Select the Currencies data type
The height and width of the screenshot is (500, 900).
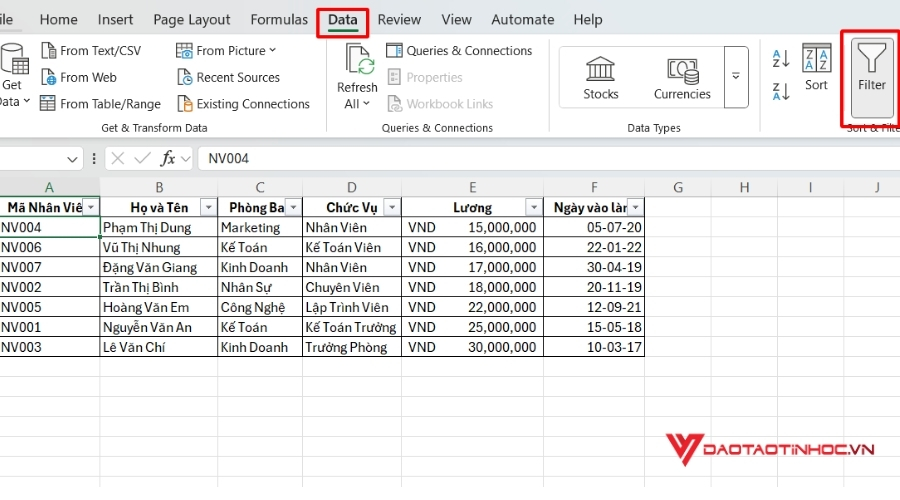click(682, 78)
